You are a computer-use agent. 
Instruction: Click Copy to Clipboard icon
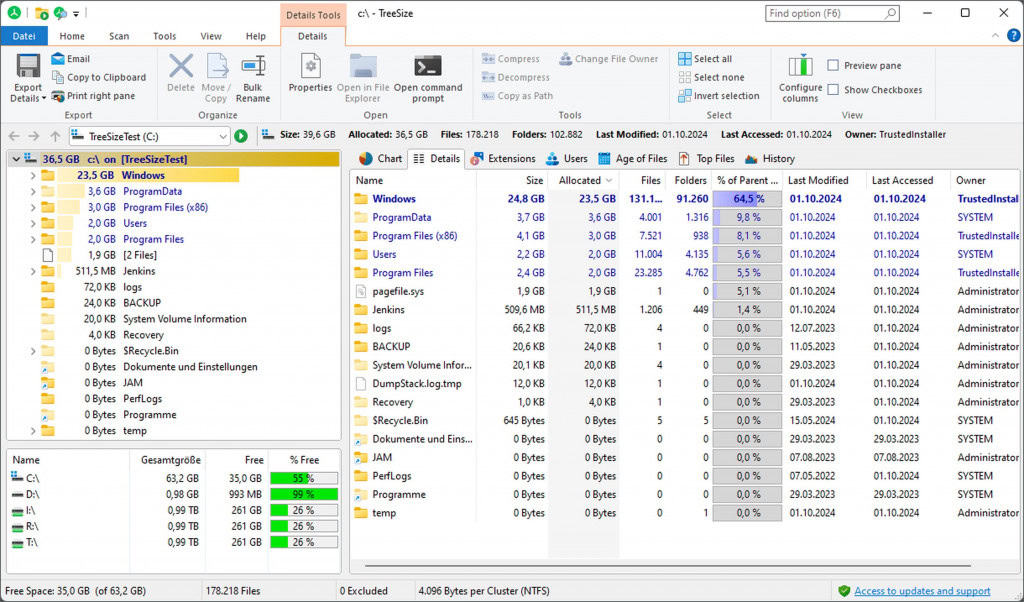58,77
